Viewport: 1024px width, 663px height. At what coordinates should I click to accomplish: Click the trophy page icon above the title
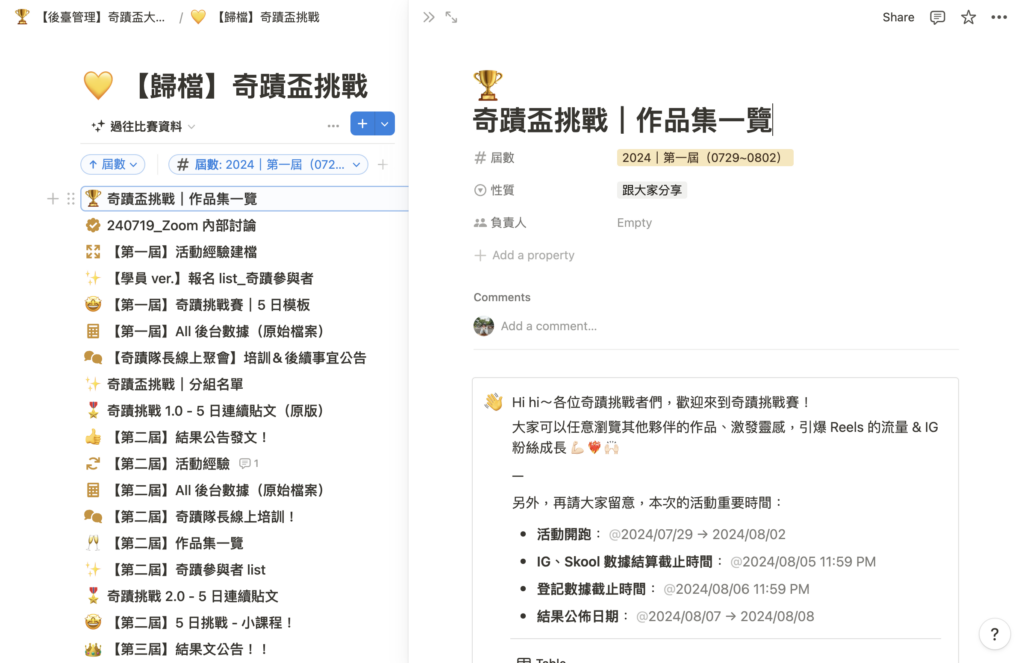pyautogui.click(x=488, y=85)
